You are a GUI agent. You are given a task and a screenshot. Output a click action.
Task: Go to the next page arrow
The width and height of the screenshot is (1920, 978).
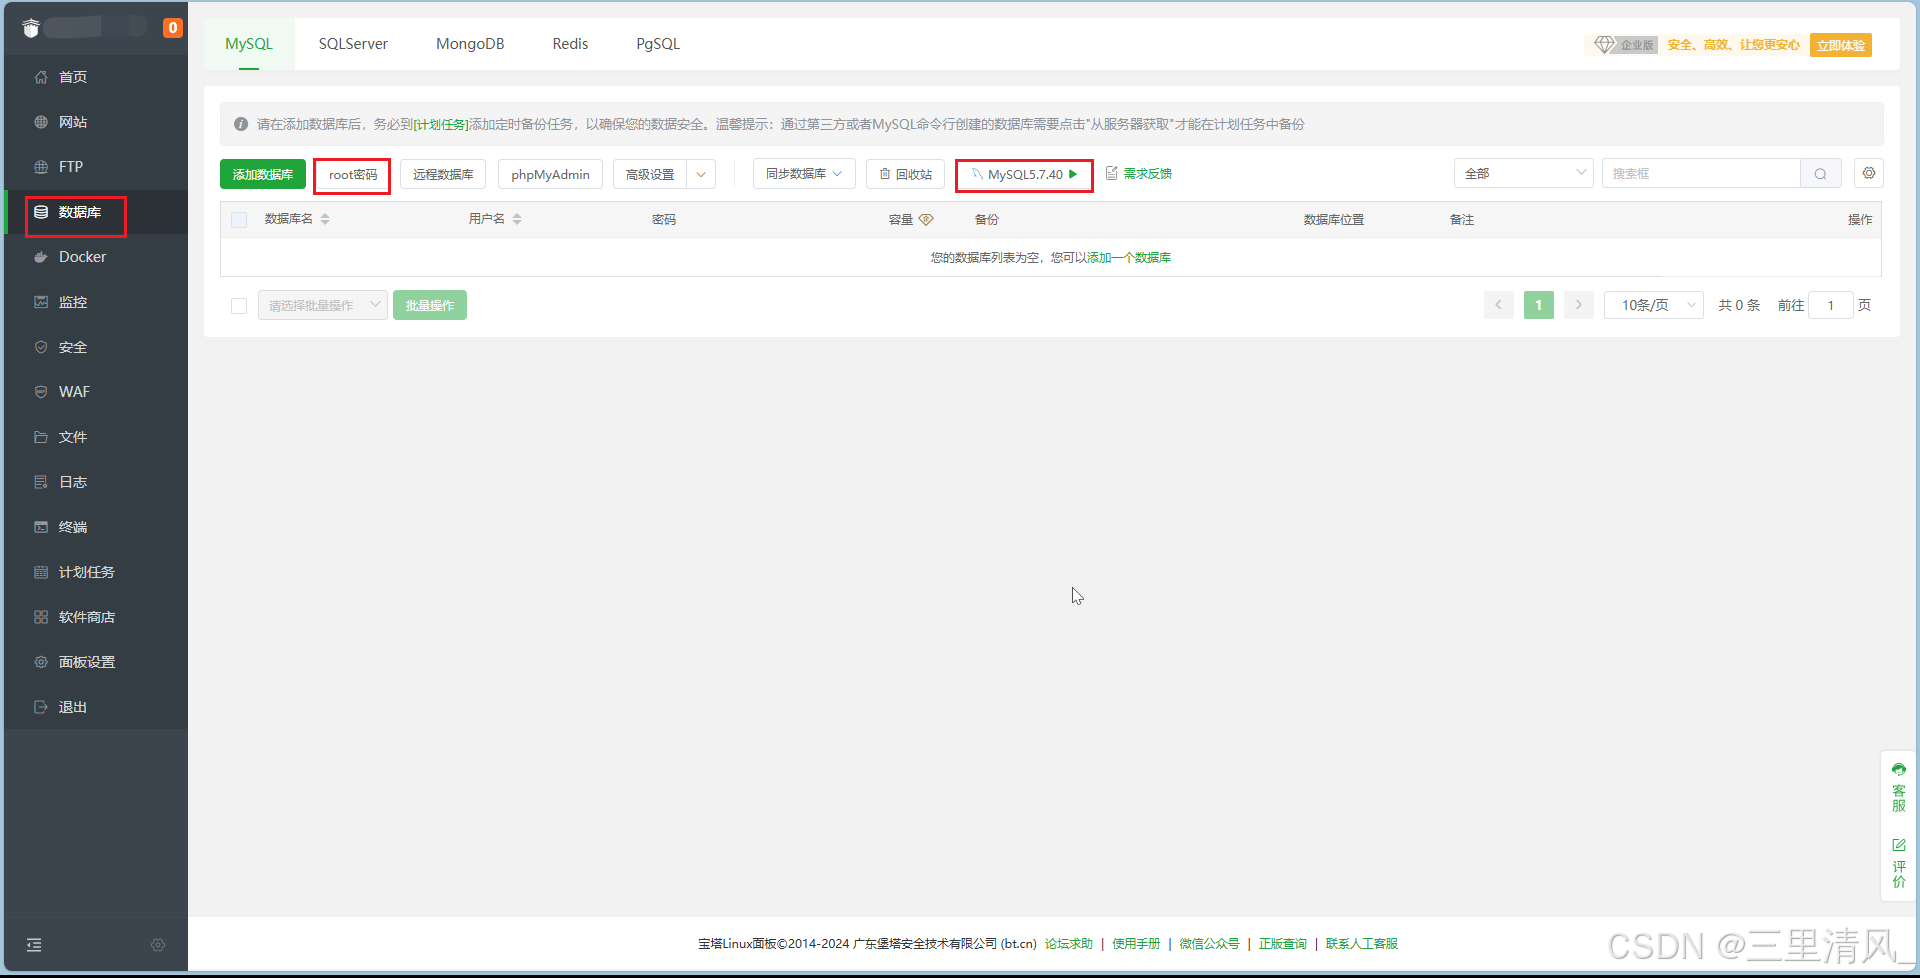click(1579, 305)
